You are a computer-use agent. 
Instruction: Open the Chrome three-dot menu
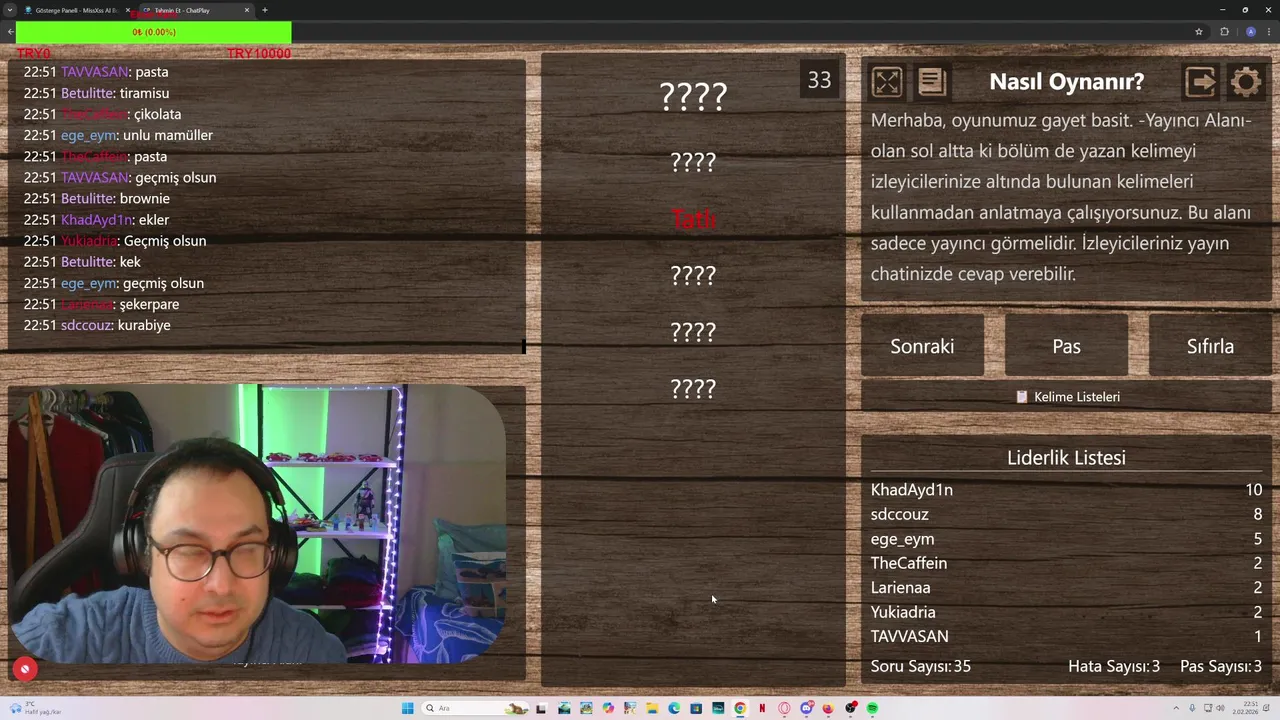(1270, 32)
